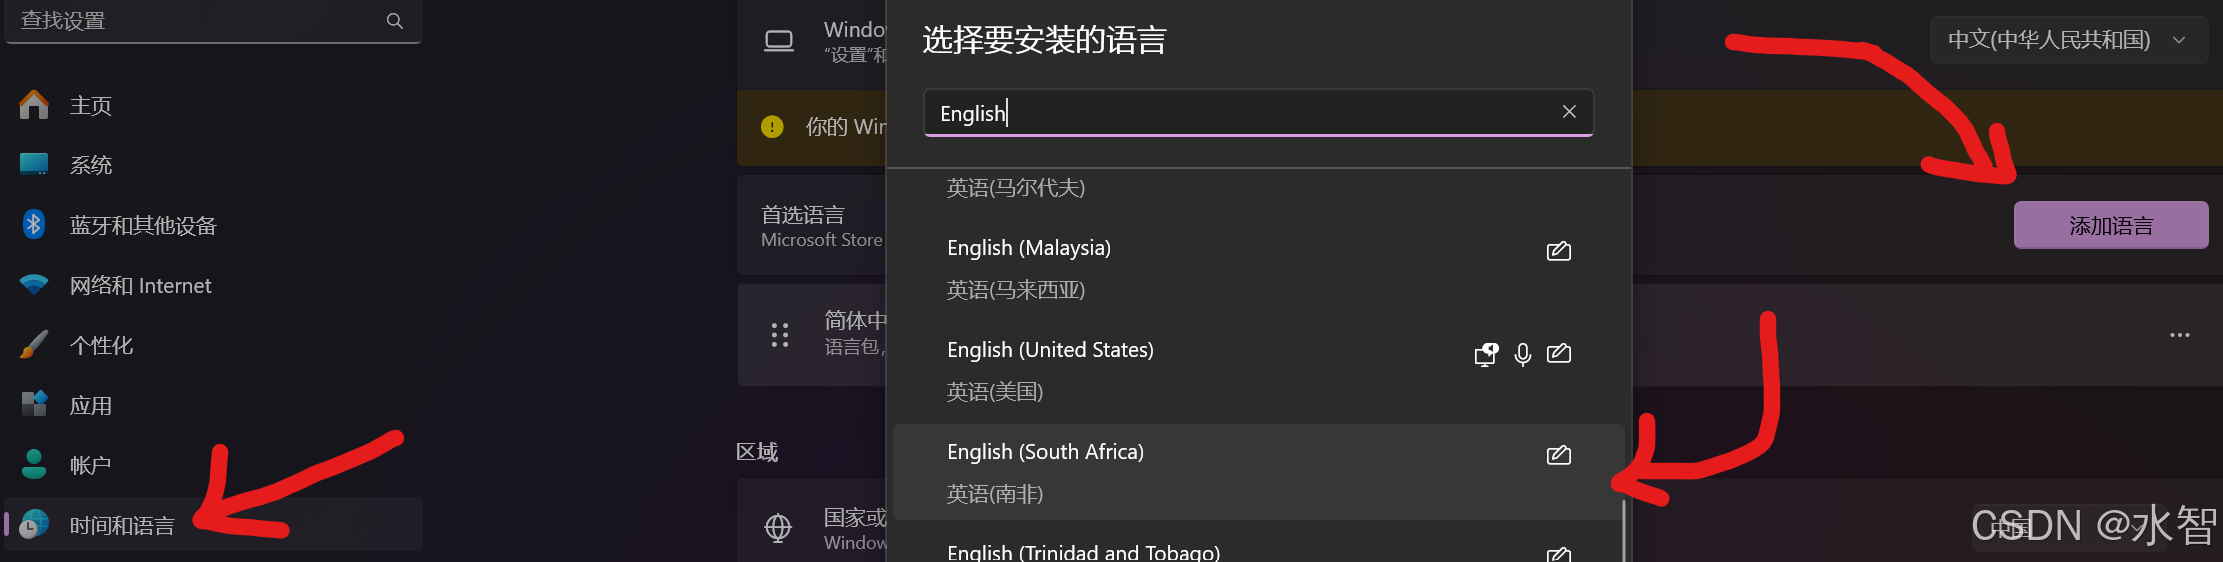
Task: Open 网络和 Internet in settings sidebar
Action: coord(213,285)
